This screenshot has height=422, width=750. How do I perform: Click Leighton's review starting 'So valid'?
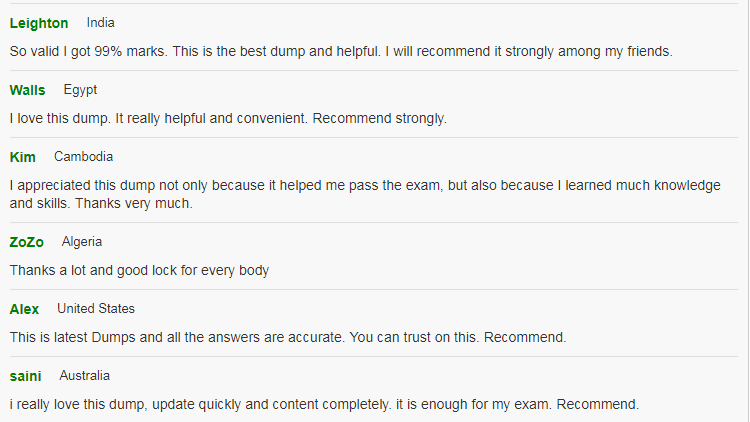tap(340, 51)
